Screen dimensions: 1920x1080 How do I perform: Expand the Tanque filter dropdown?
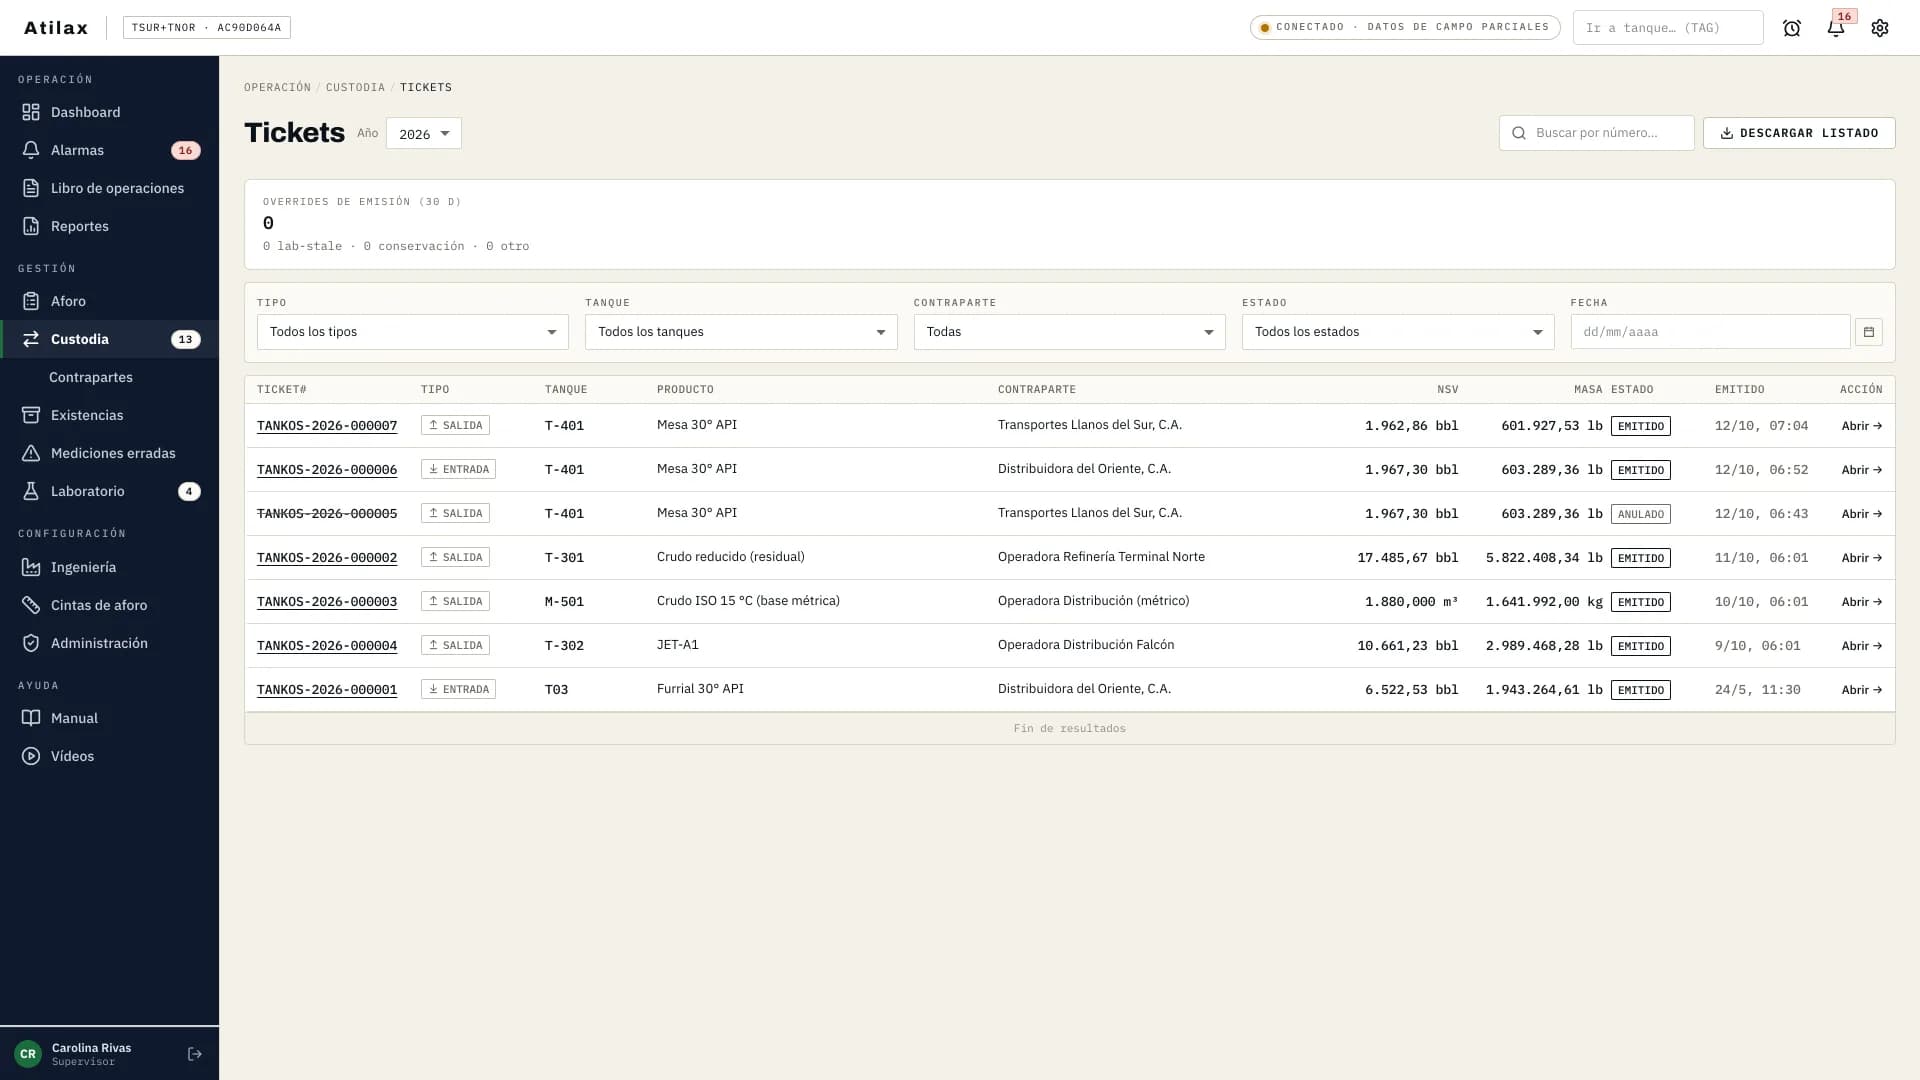pyautogui.click(x=741, y=332)
